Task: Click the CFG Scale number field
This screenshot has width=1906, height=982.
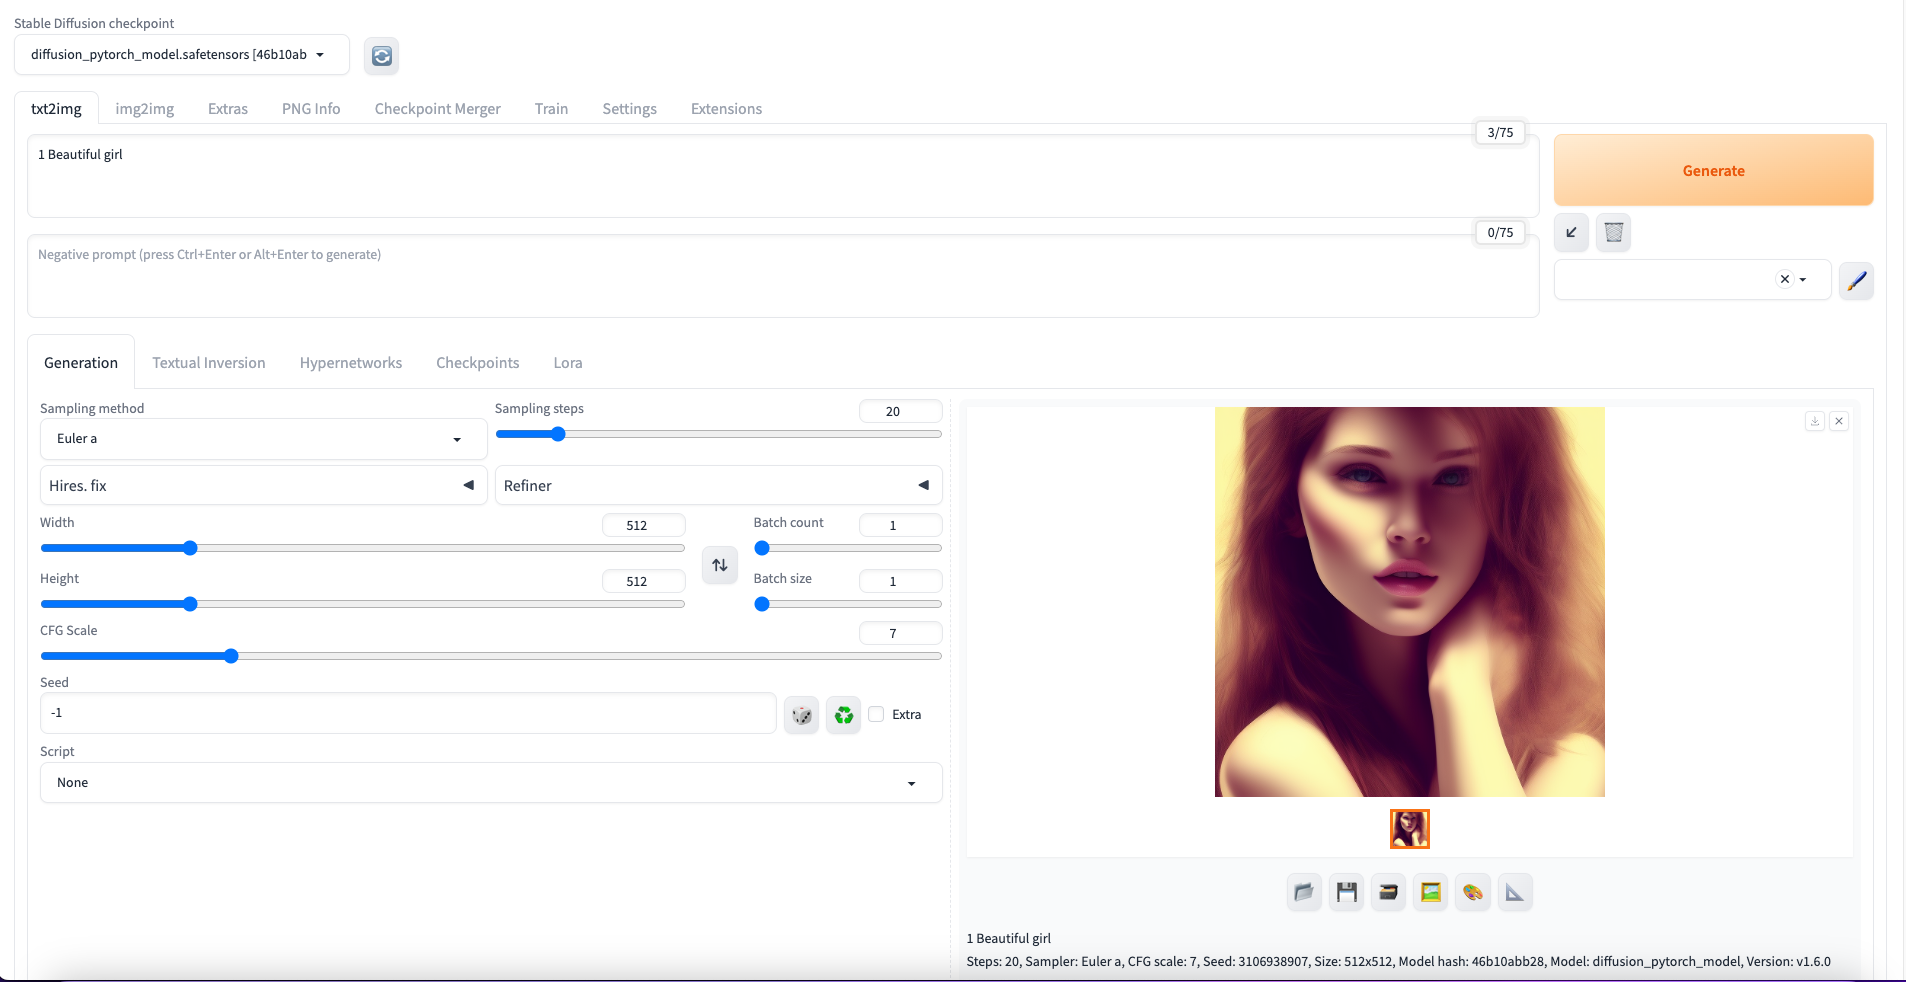Action: [900, 633]
